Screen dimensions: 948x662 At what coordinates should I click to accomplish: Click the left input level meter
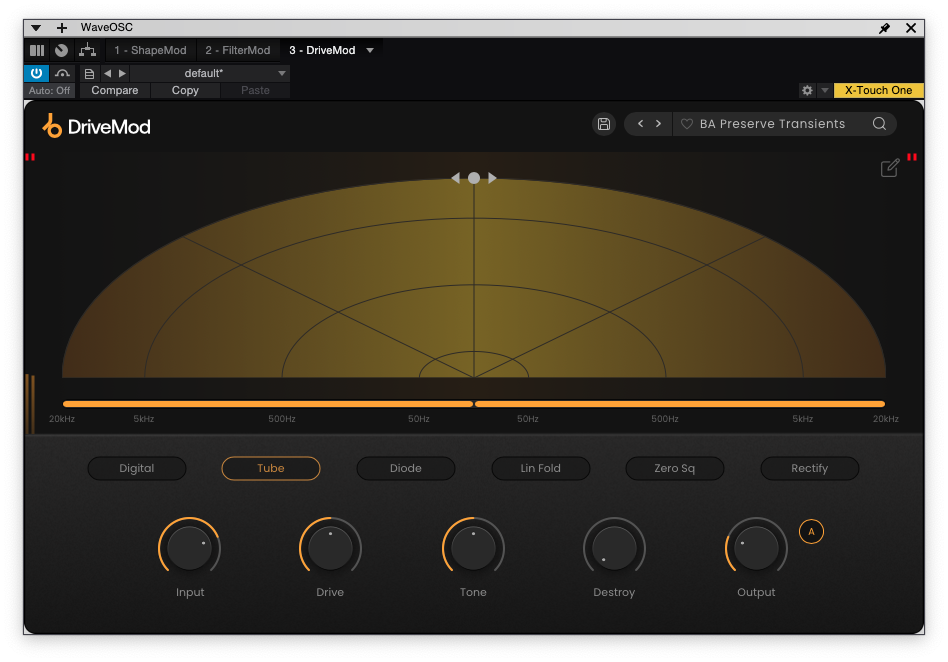tap(30, 404)
